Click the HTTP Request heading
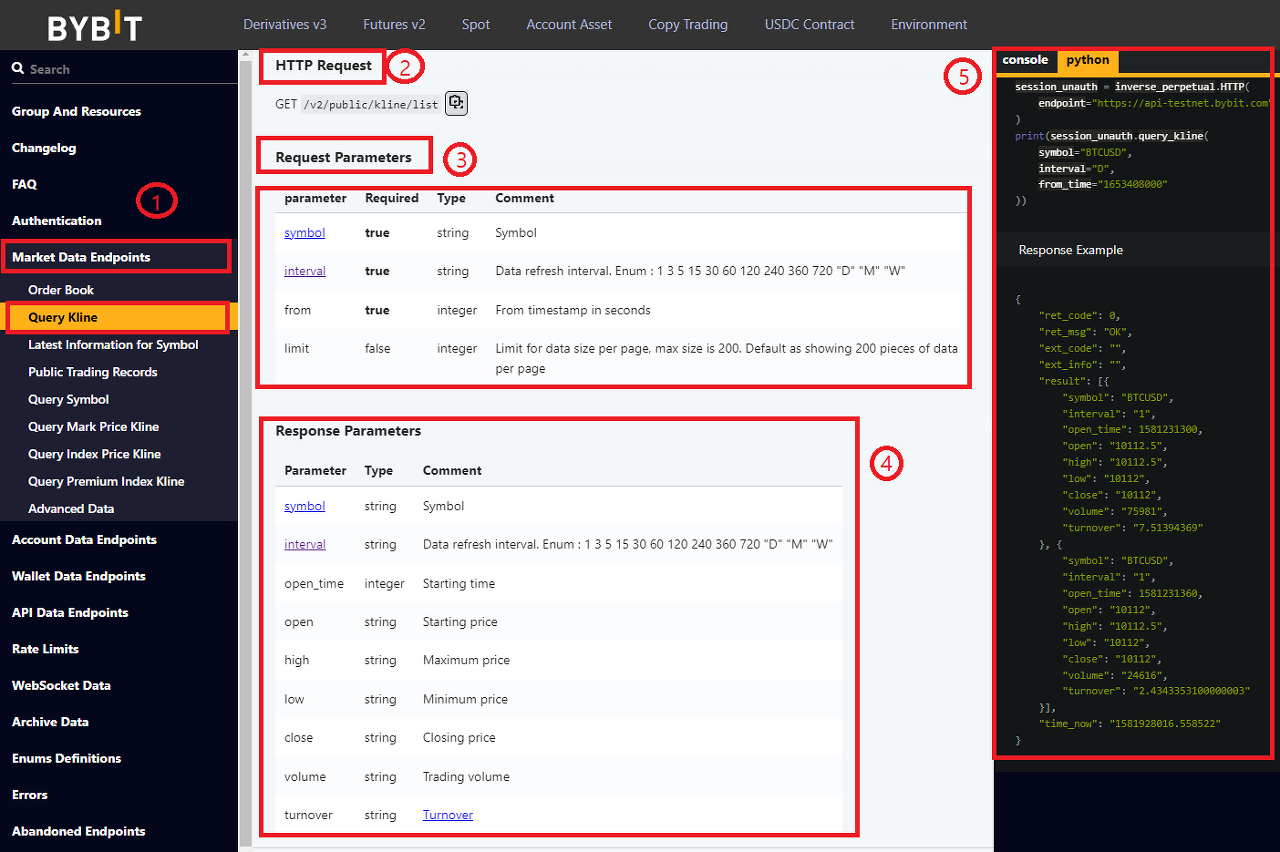This screenshot has height=852, width=1280. coord(323,66)
